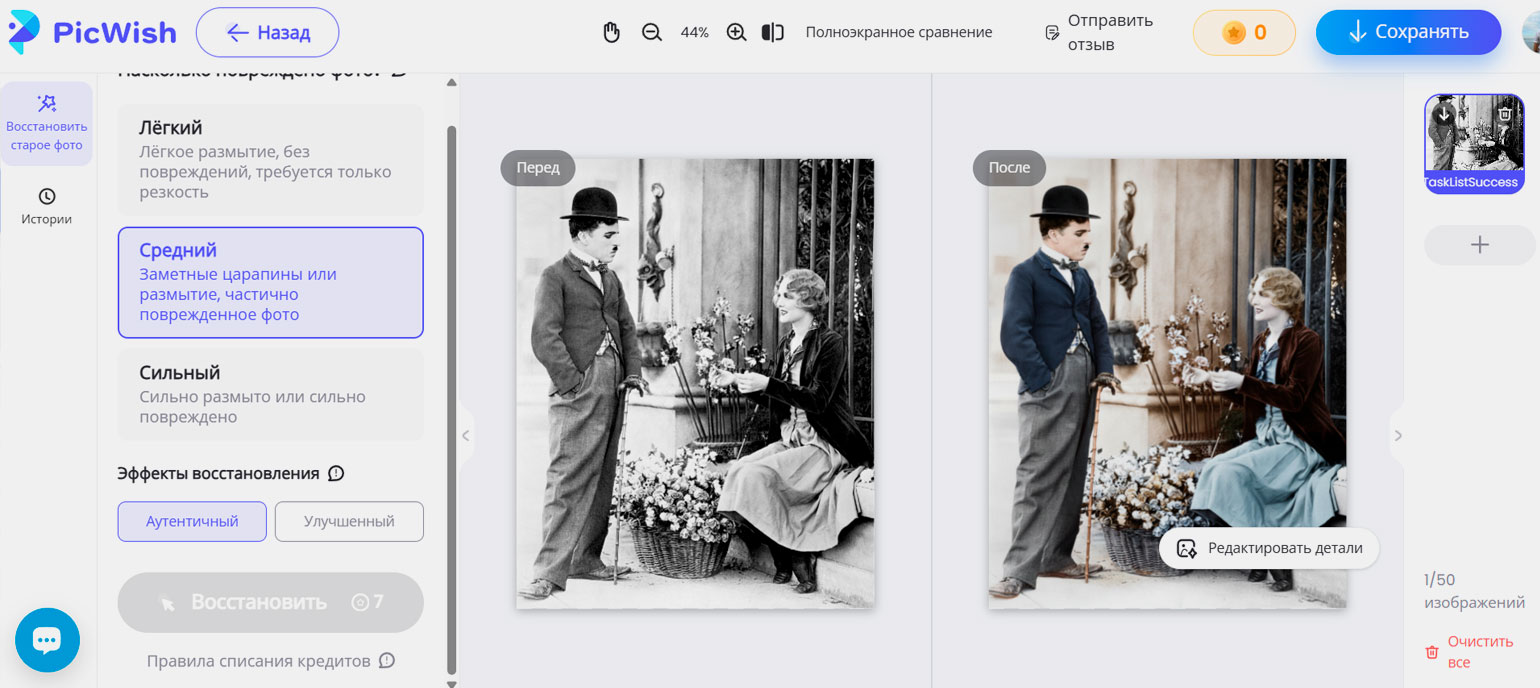Select the TaskListSuccess image thumbnail
Screen dimensions: 1540x688
click(1474, 143)
